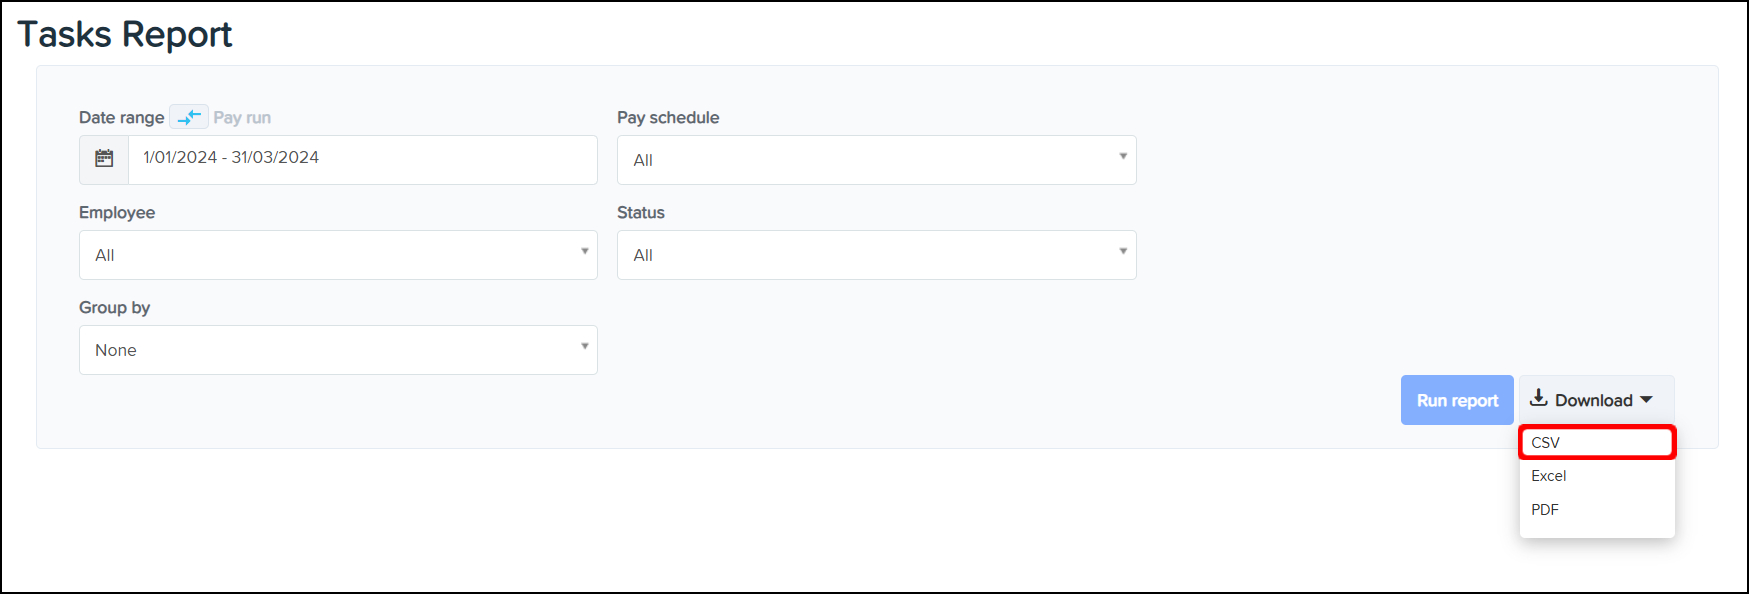
Task: Open the Status dropdown
Action: pos(876,255)
